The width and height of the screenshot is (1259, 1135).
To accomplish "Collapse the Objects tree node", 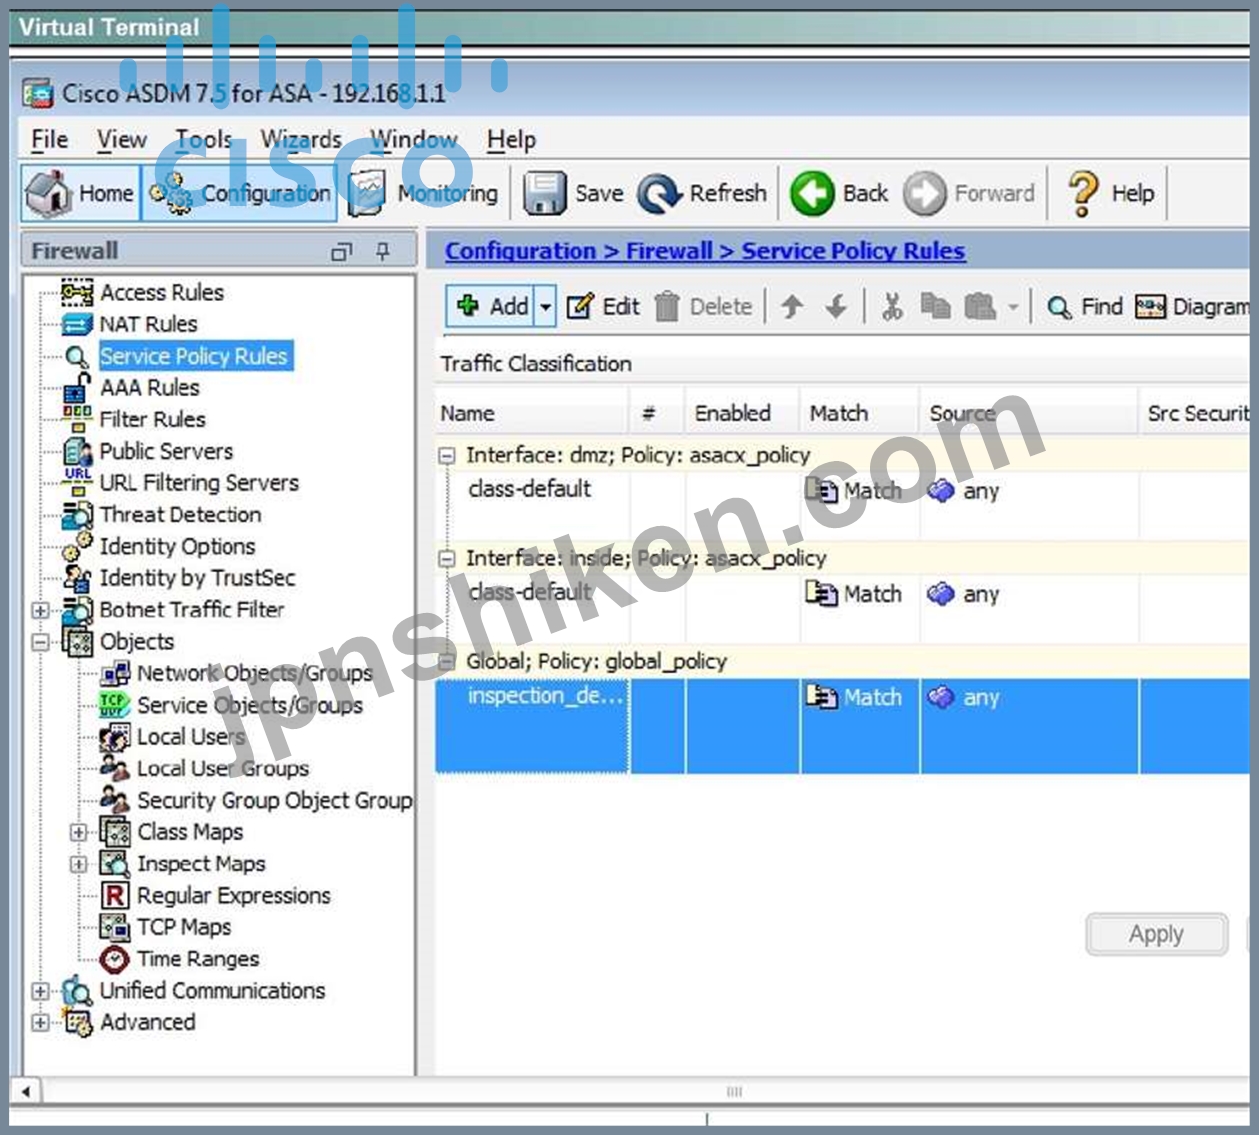I will point(40,642).
